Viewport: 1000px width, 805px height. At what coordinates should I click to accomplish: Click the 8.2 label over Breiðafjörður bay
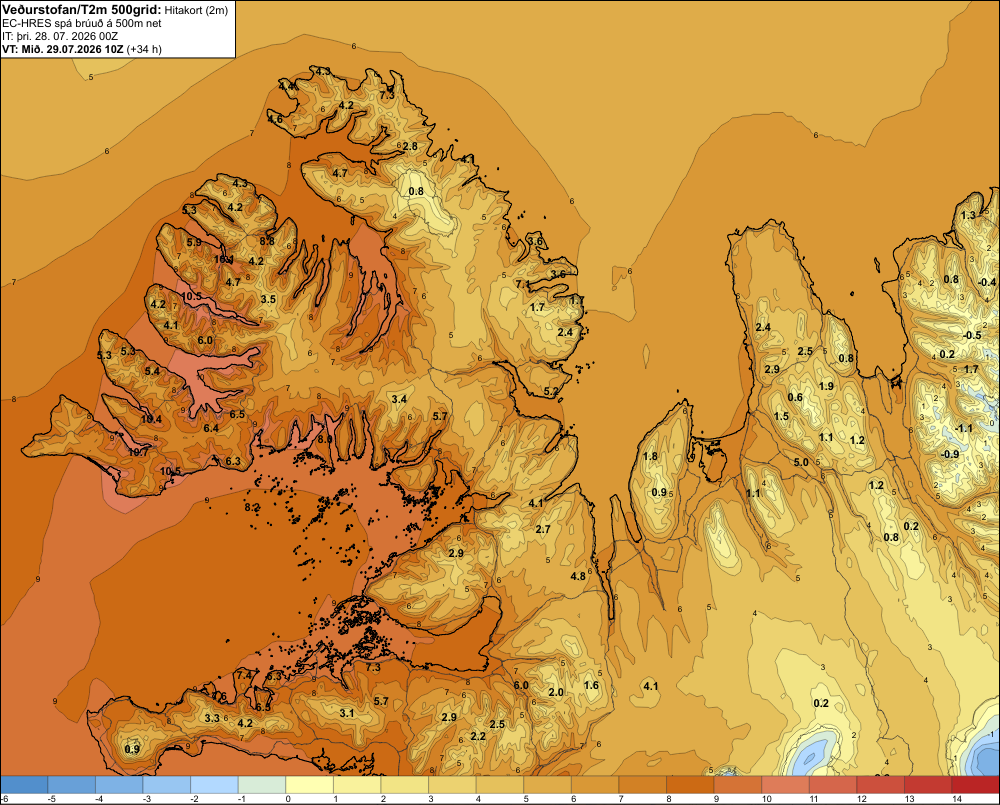pyautogui.click(x=252, y=508)
